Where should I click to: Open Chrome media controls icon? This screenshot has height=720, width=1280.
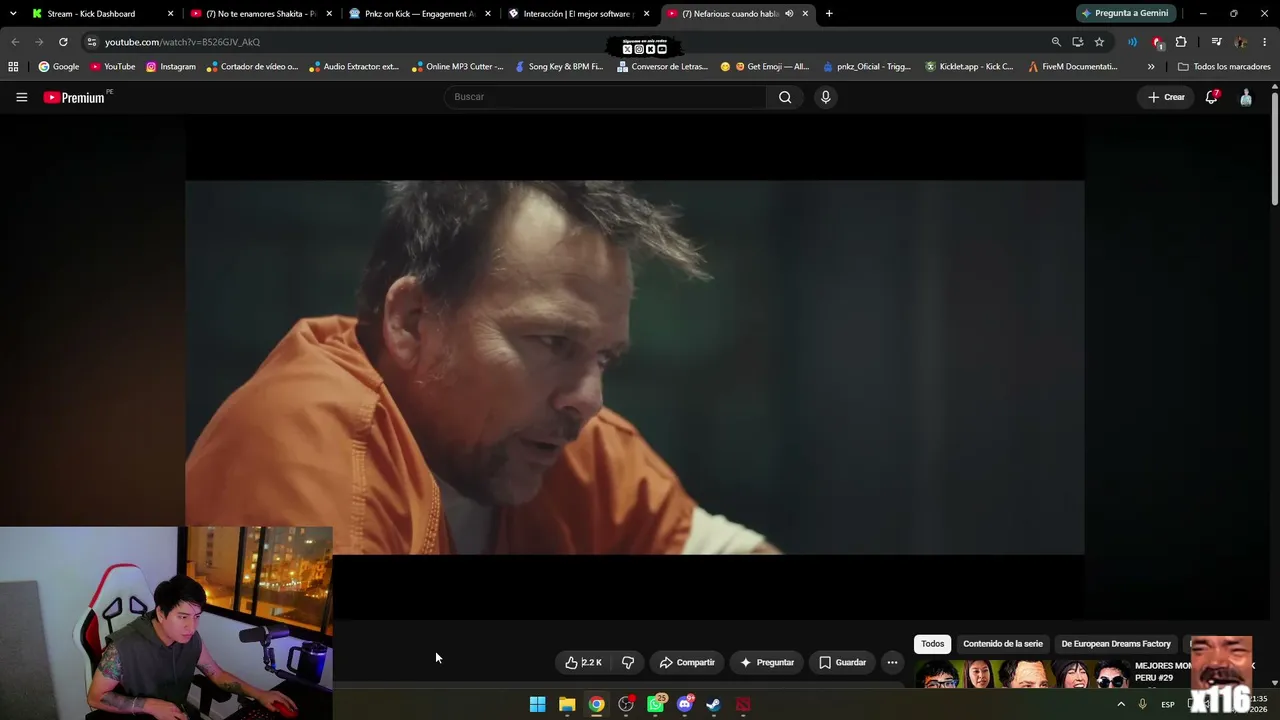(1216, 42)
